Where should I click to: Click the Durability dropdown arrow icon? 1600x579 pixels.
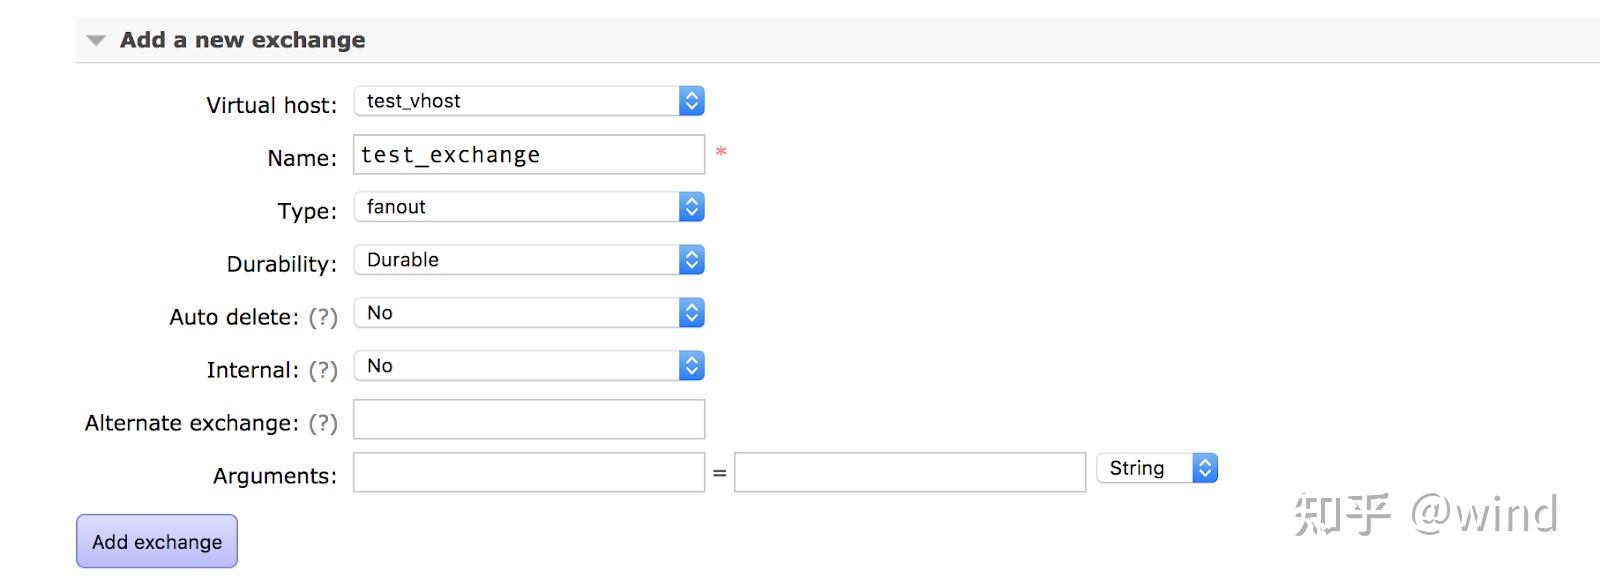pos(691,260)
